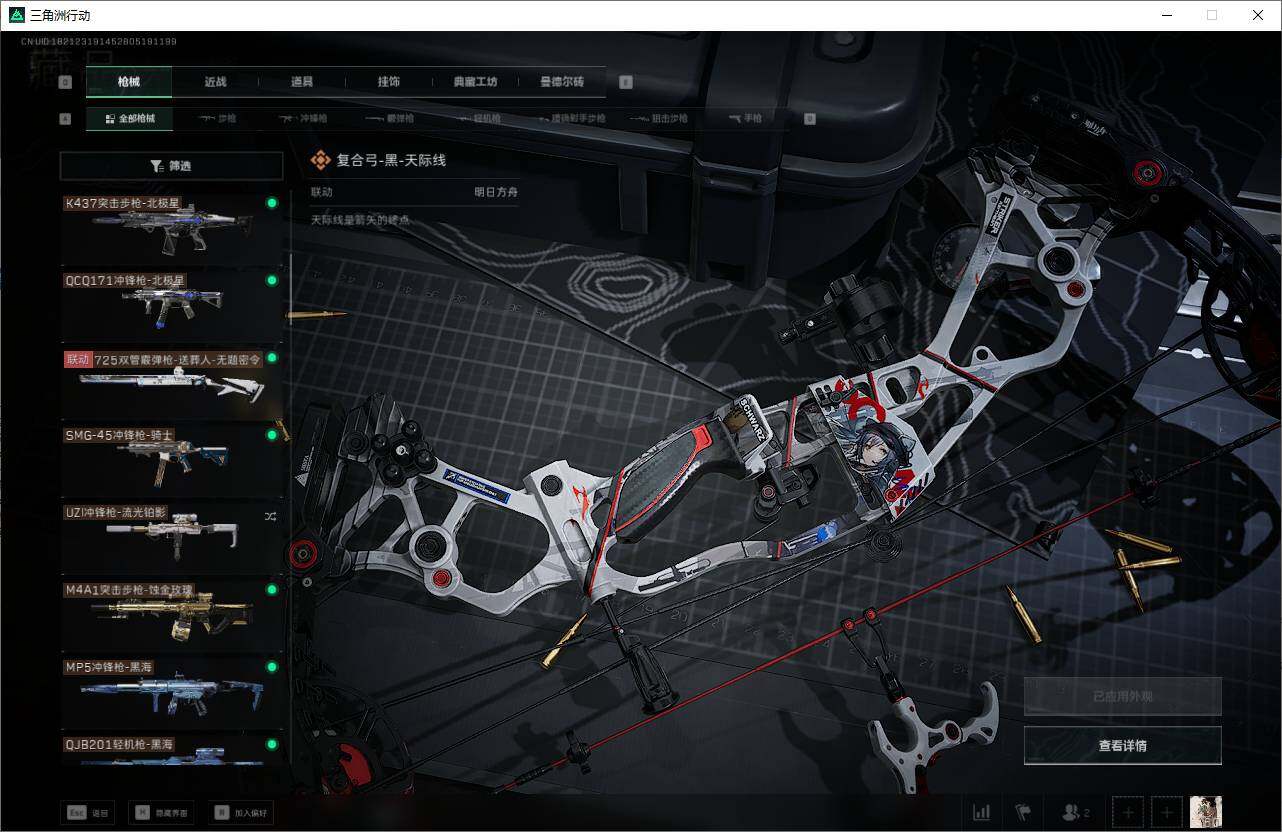
Task: Open the 筛选 filter button
Action: pyautogui.click(x=172, y=166)
